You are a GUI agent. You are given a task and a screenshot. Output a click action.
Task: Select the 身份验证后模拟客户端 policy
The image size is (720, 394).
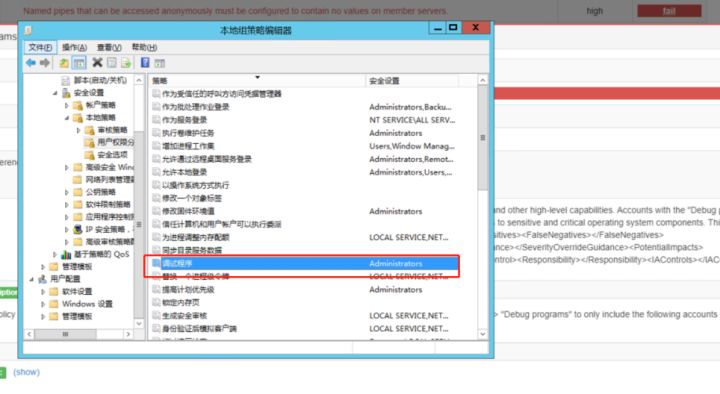coord(199,329)
